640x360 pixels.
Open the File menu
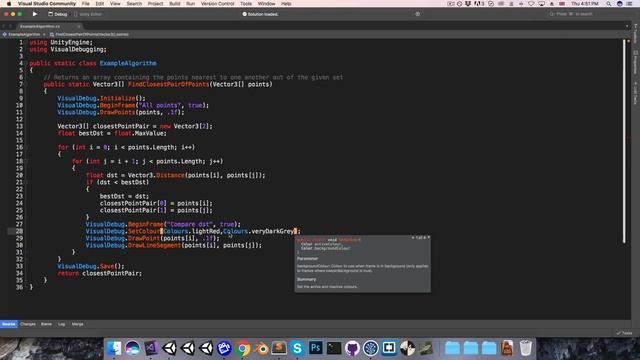[85, 4]
